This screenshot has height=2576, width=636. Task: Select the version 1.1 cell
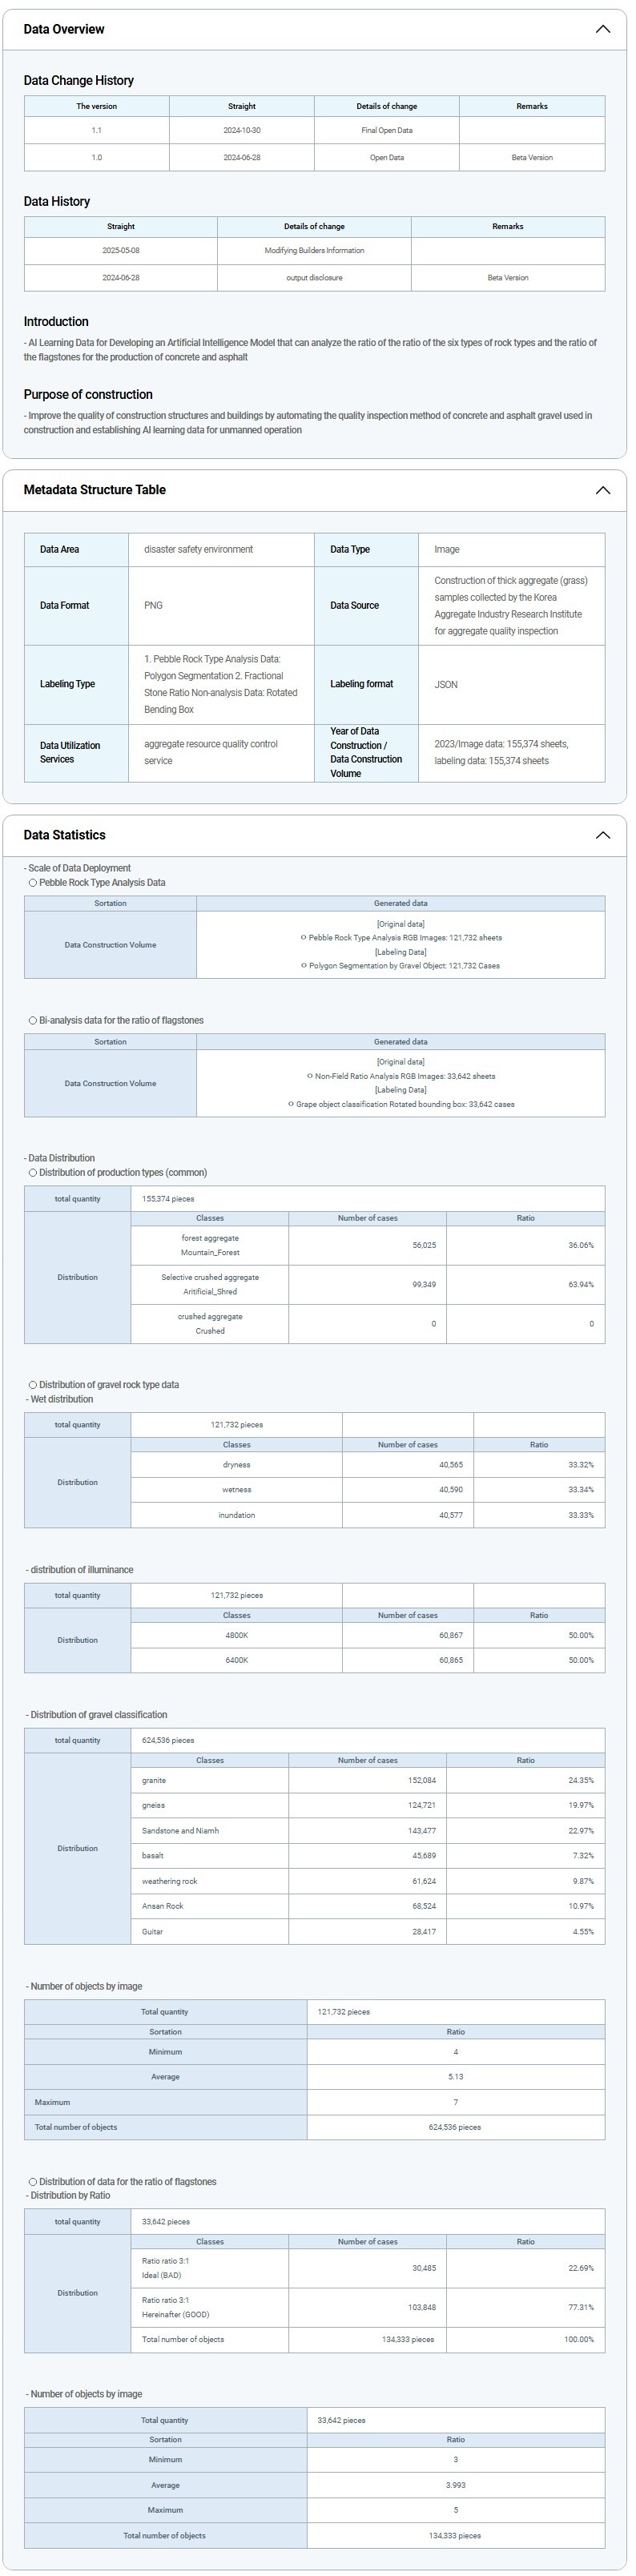click(96, 130)
